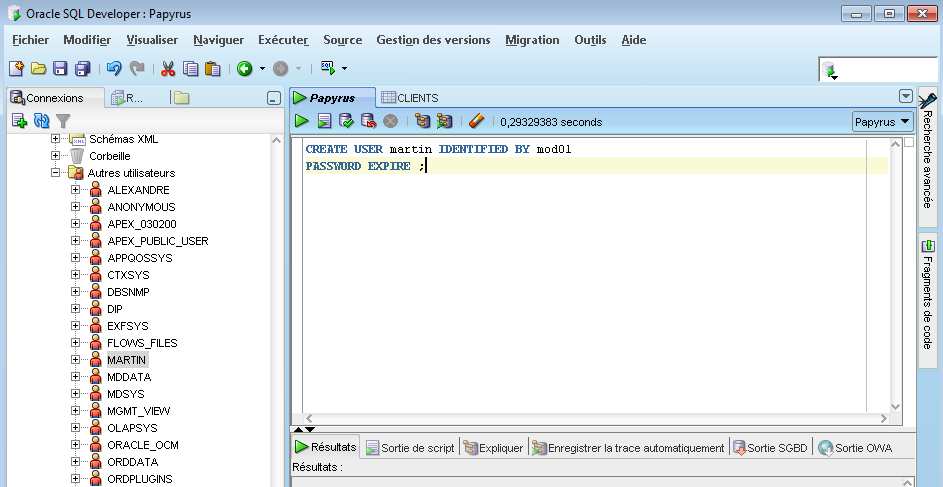
Task: Clear the worksheet with the eraser icon
Action: point(476,121)
